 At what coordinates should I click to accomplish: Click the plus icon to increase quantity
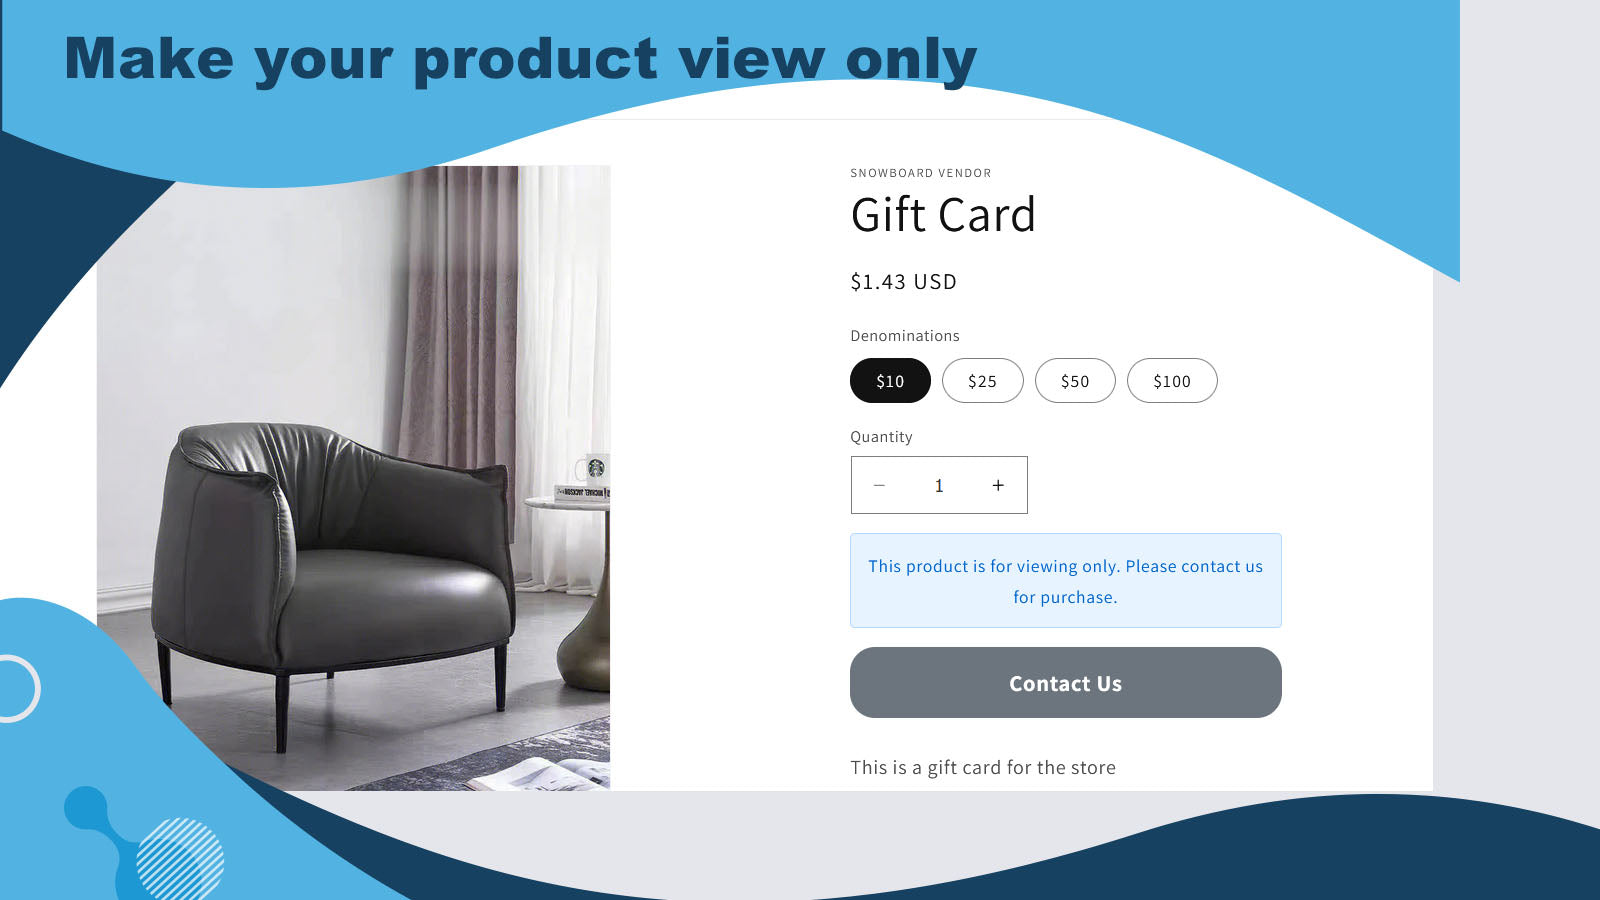998,485
